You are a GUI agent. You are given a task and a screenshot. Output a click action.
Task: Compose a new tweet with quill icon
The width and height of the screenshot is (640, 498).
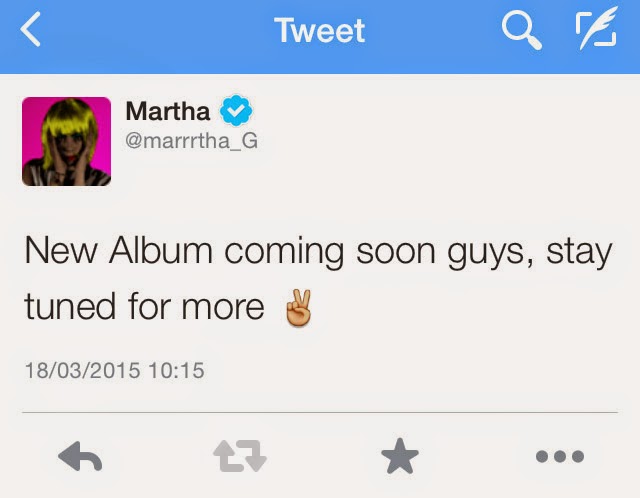(x=596, y=28)
